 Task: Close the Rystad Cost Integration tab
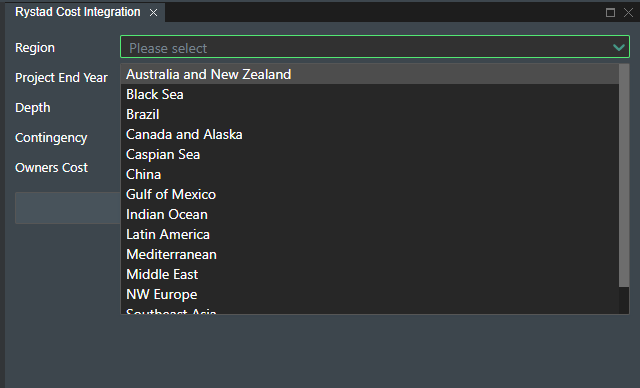click(x=153, y=13)
